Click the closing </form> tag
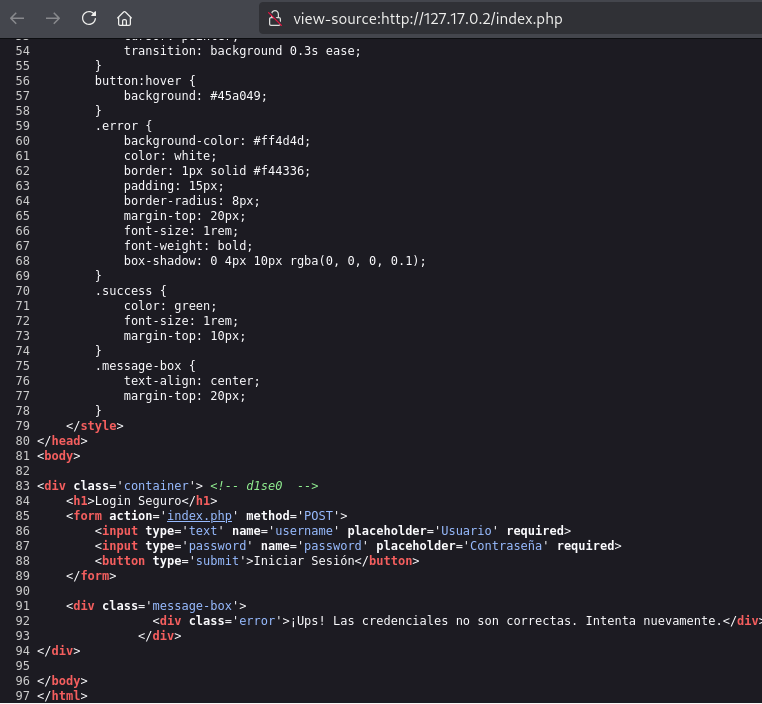This screenshot has height=704, width=762. [x=91, y=576]
